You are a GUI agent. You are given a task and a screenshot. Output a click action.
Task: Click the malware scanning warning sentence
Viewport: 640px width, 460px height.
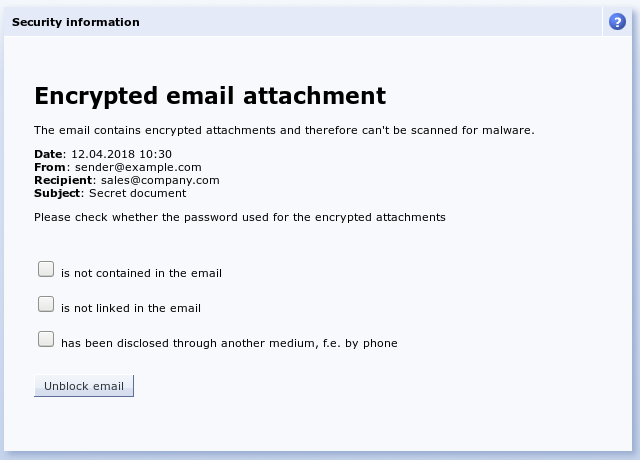point(284,130)
